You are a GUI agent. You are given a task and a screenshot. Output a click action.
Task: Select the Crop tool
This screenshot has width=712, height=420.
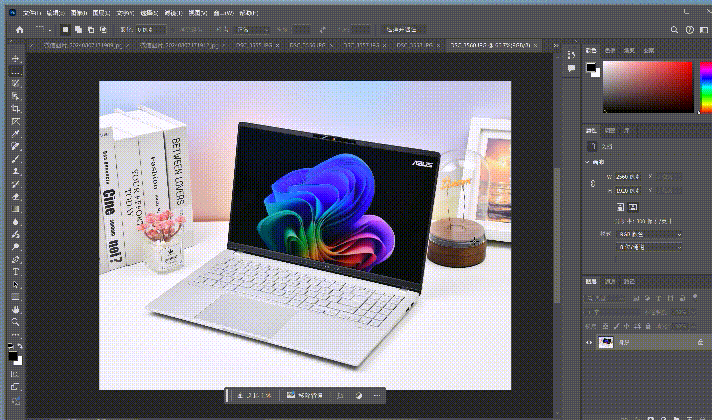click(x=15, y=109)
